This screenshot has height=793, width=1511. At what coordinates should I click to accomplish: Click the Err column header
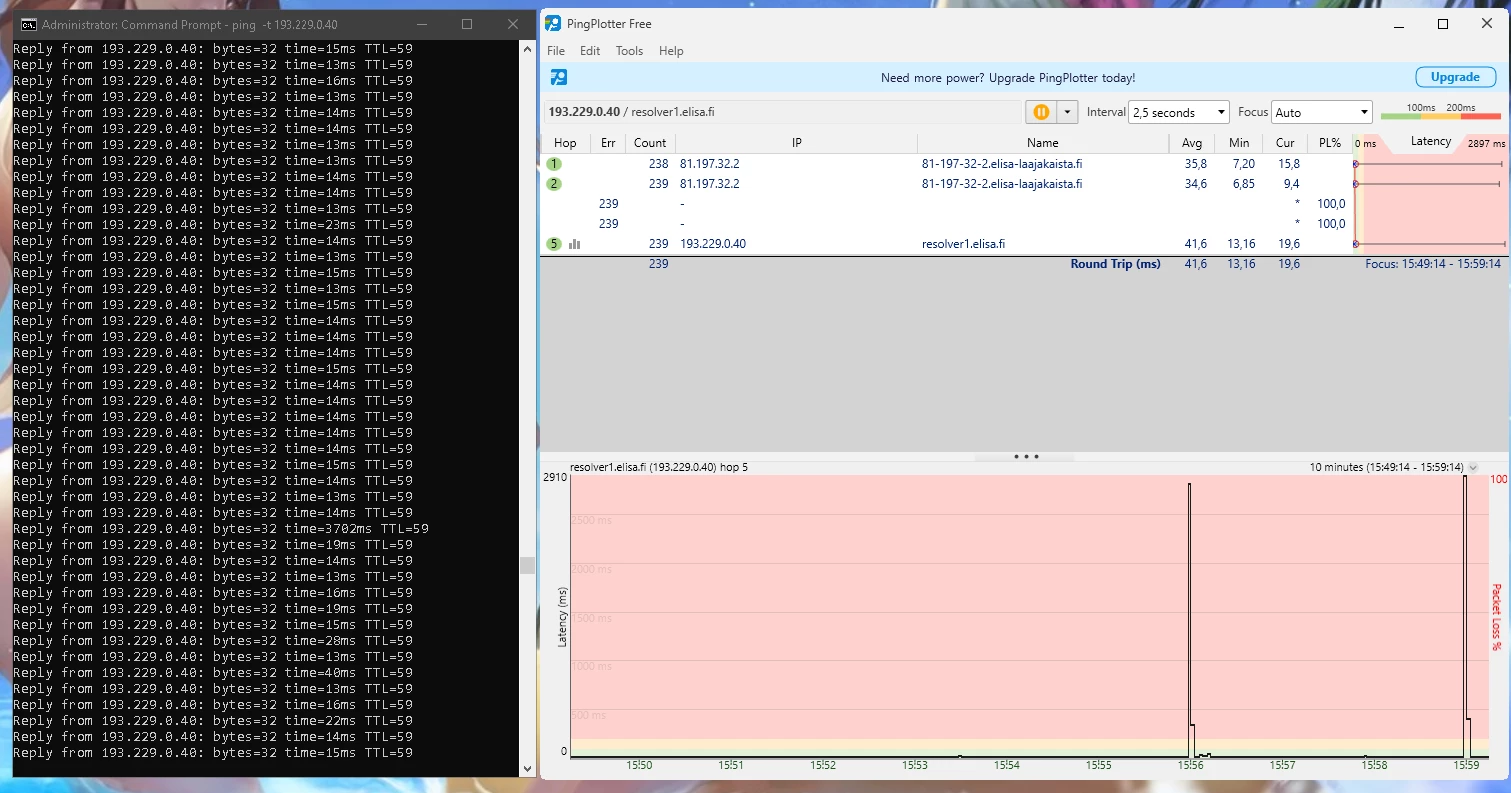[608, 143]
